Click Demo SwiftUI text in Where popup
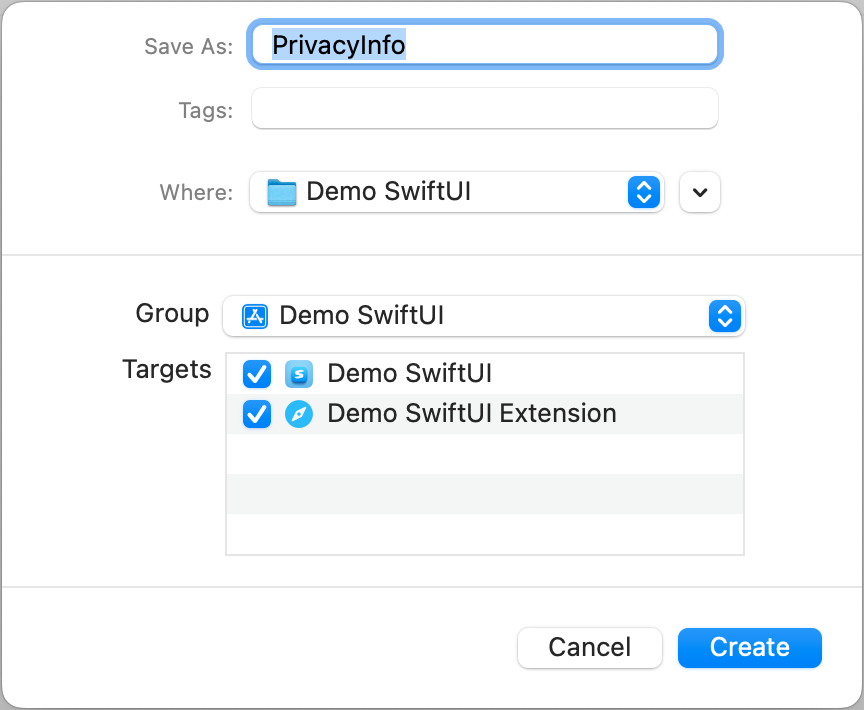864x710 pixels. 388,192
